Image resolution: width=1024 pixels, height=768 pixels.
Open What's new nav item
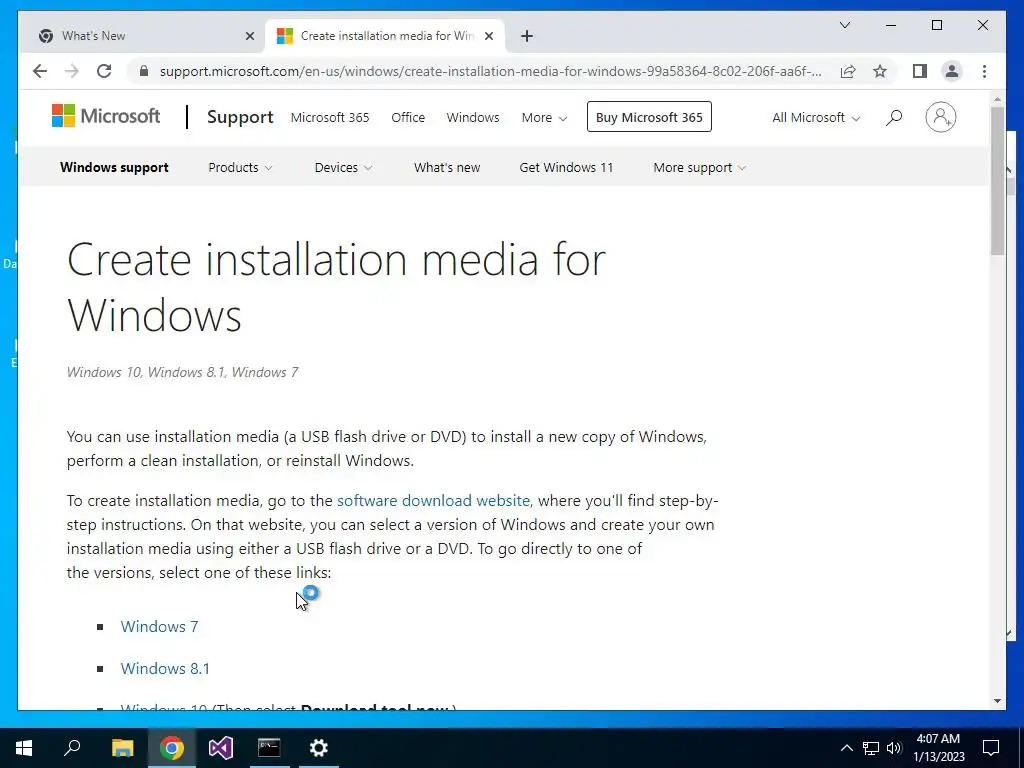447,167
